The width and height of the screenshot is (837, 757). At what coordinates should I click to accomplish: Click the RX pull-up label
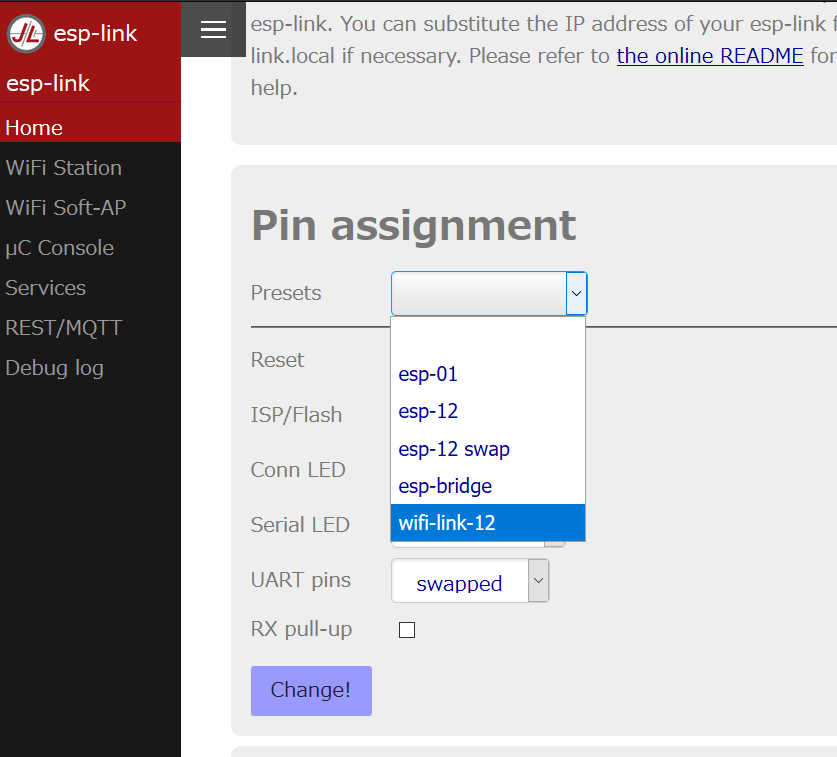(x=301, y=629)
